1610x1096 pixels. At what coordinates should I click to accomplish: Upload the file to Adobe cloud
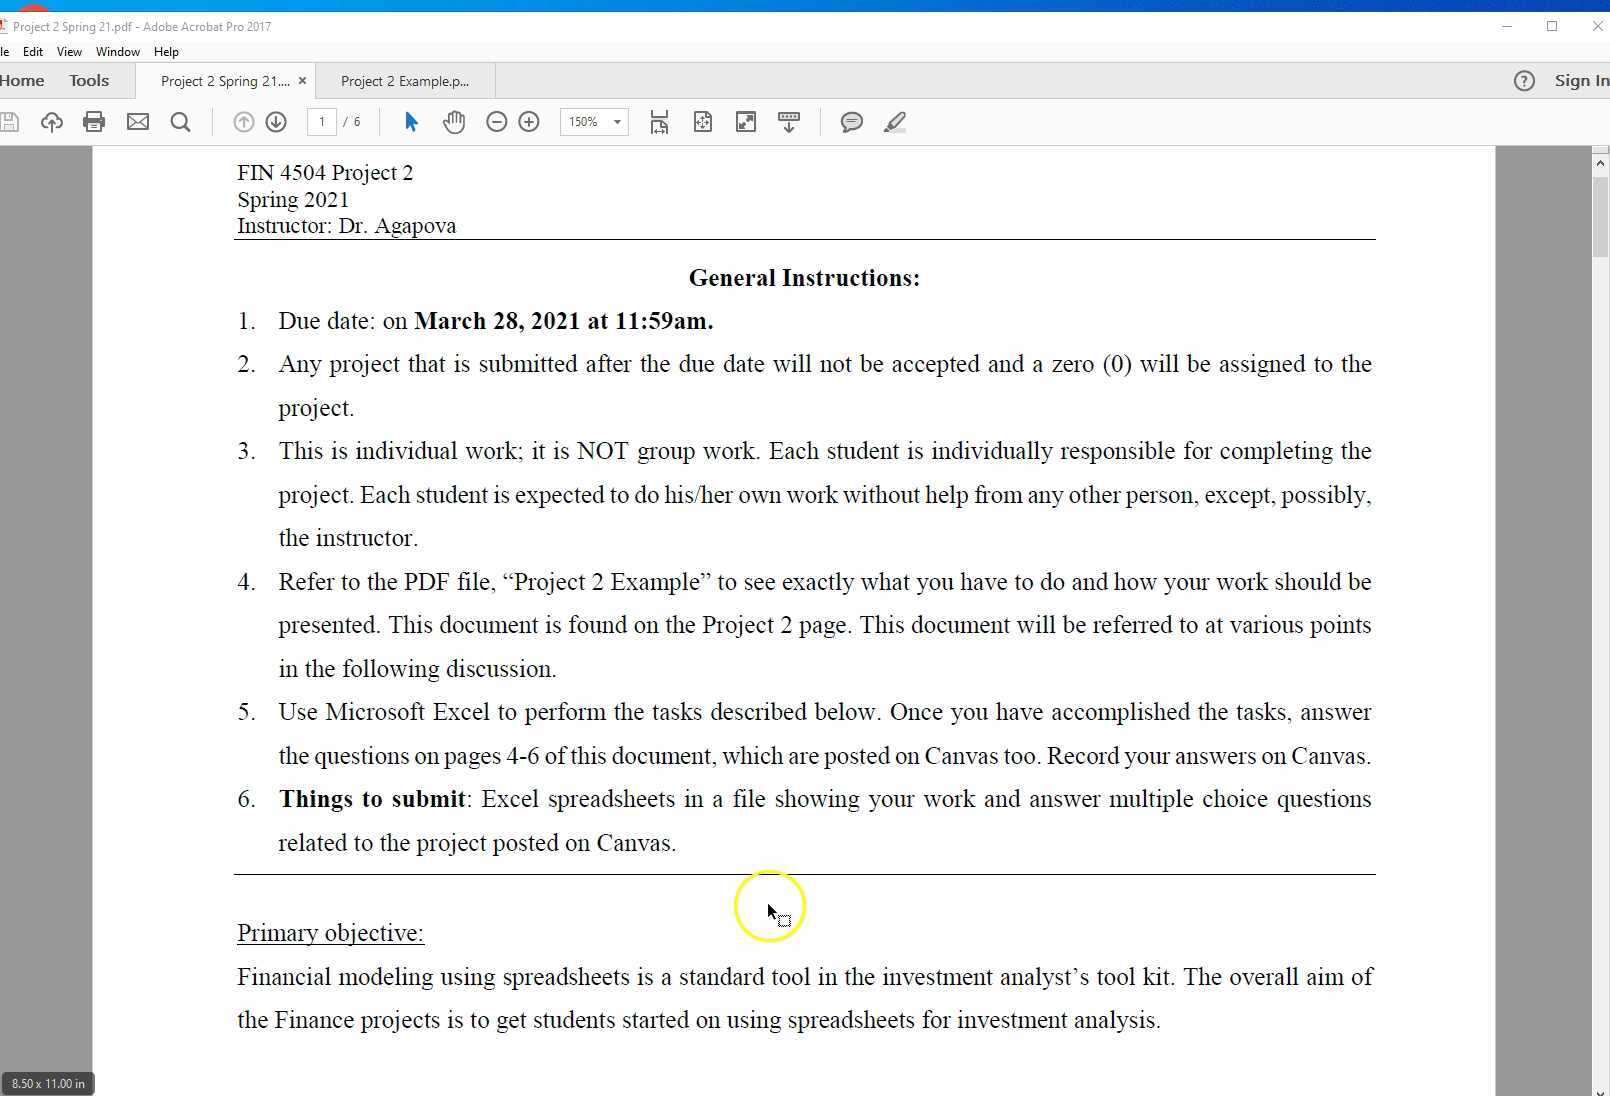pyautogui.click(x=51, y=122)
